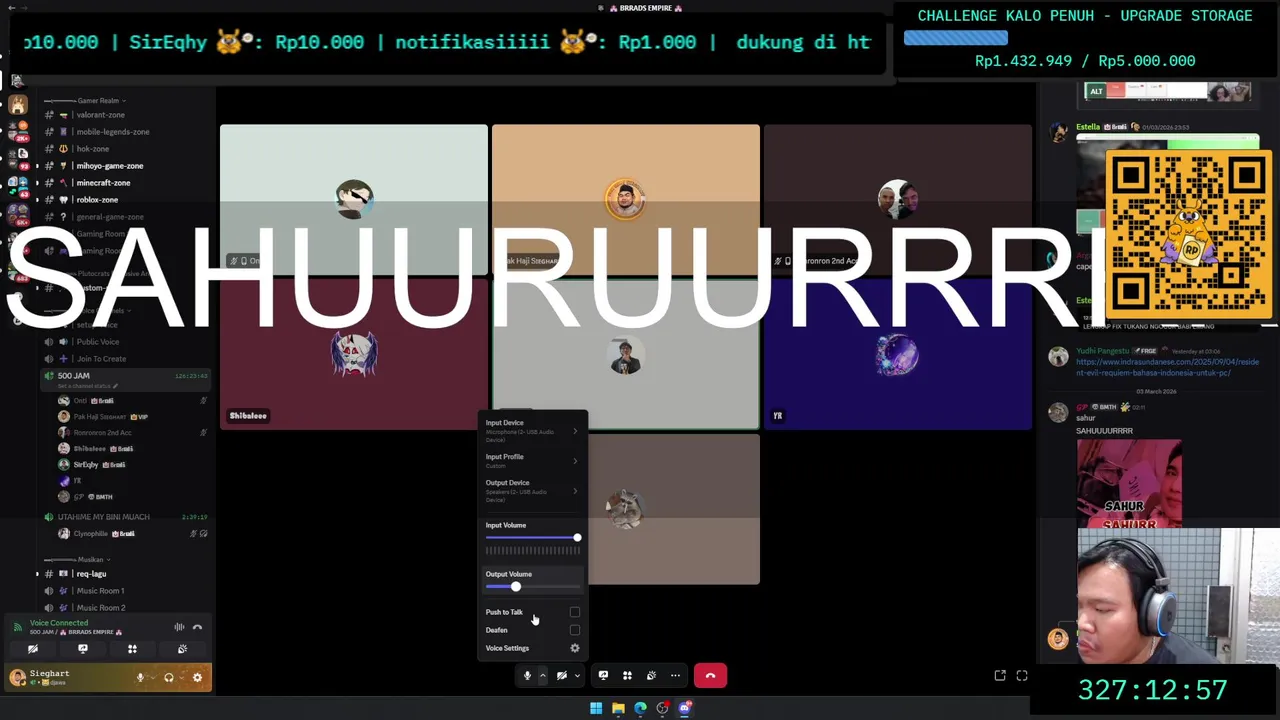Select SirEqhy in voice member list
This screenshot has height=720, width=1280.
(133, 465)
